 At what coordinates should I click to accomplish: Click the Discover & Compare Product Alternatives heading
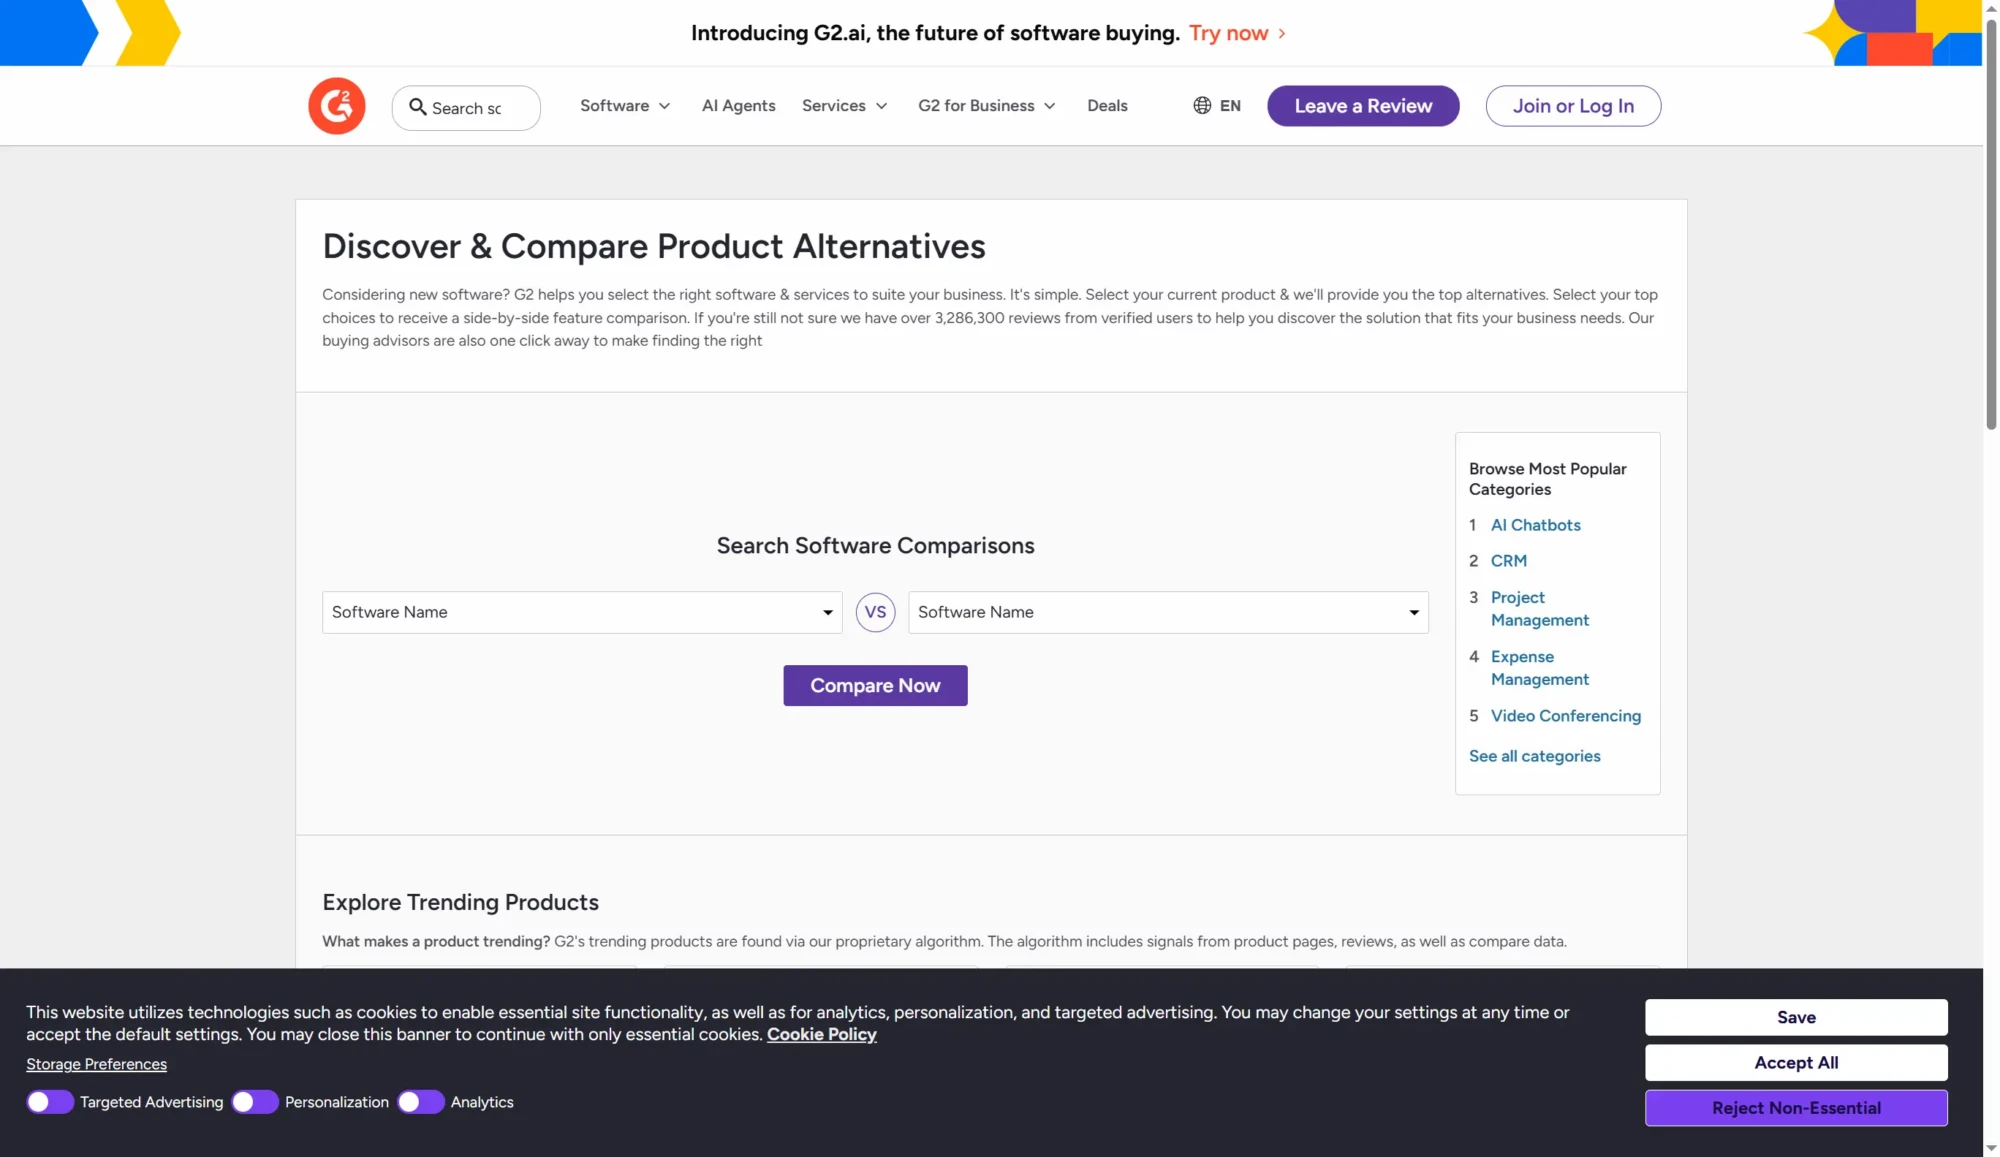[x=654, y=246]
